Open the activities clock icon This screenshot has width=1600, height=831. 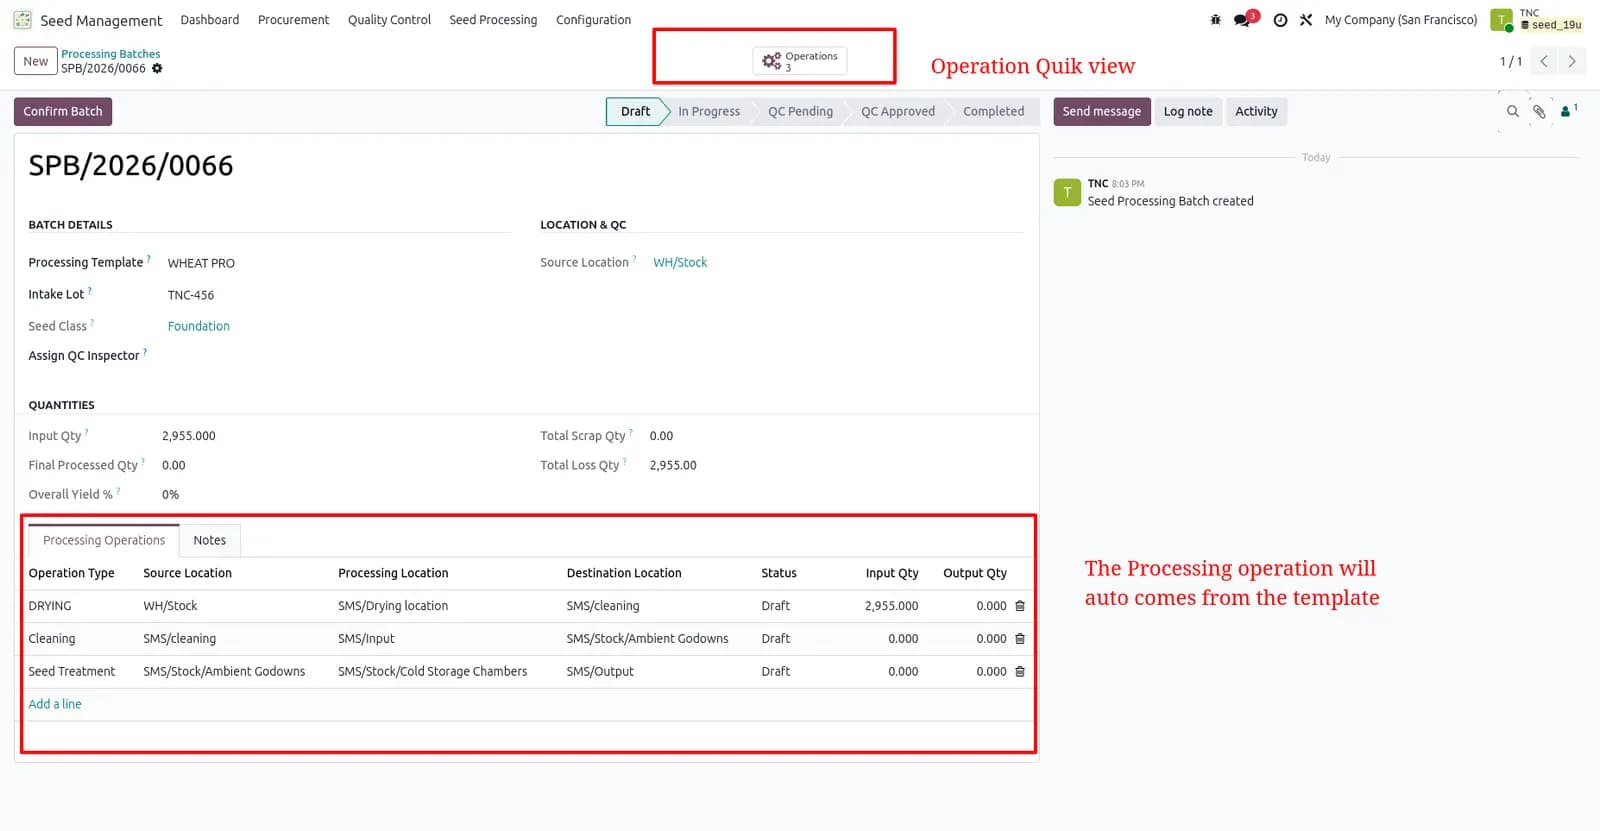pos(1280,20)
